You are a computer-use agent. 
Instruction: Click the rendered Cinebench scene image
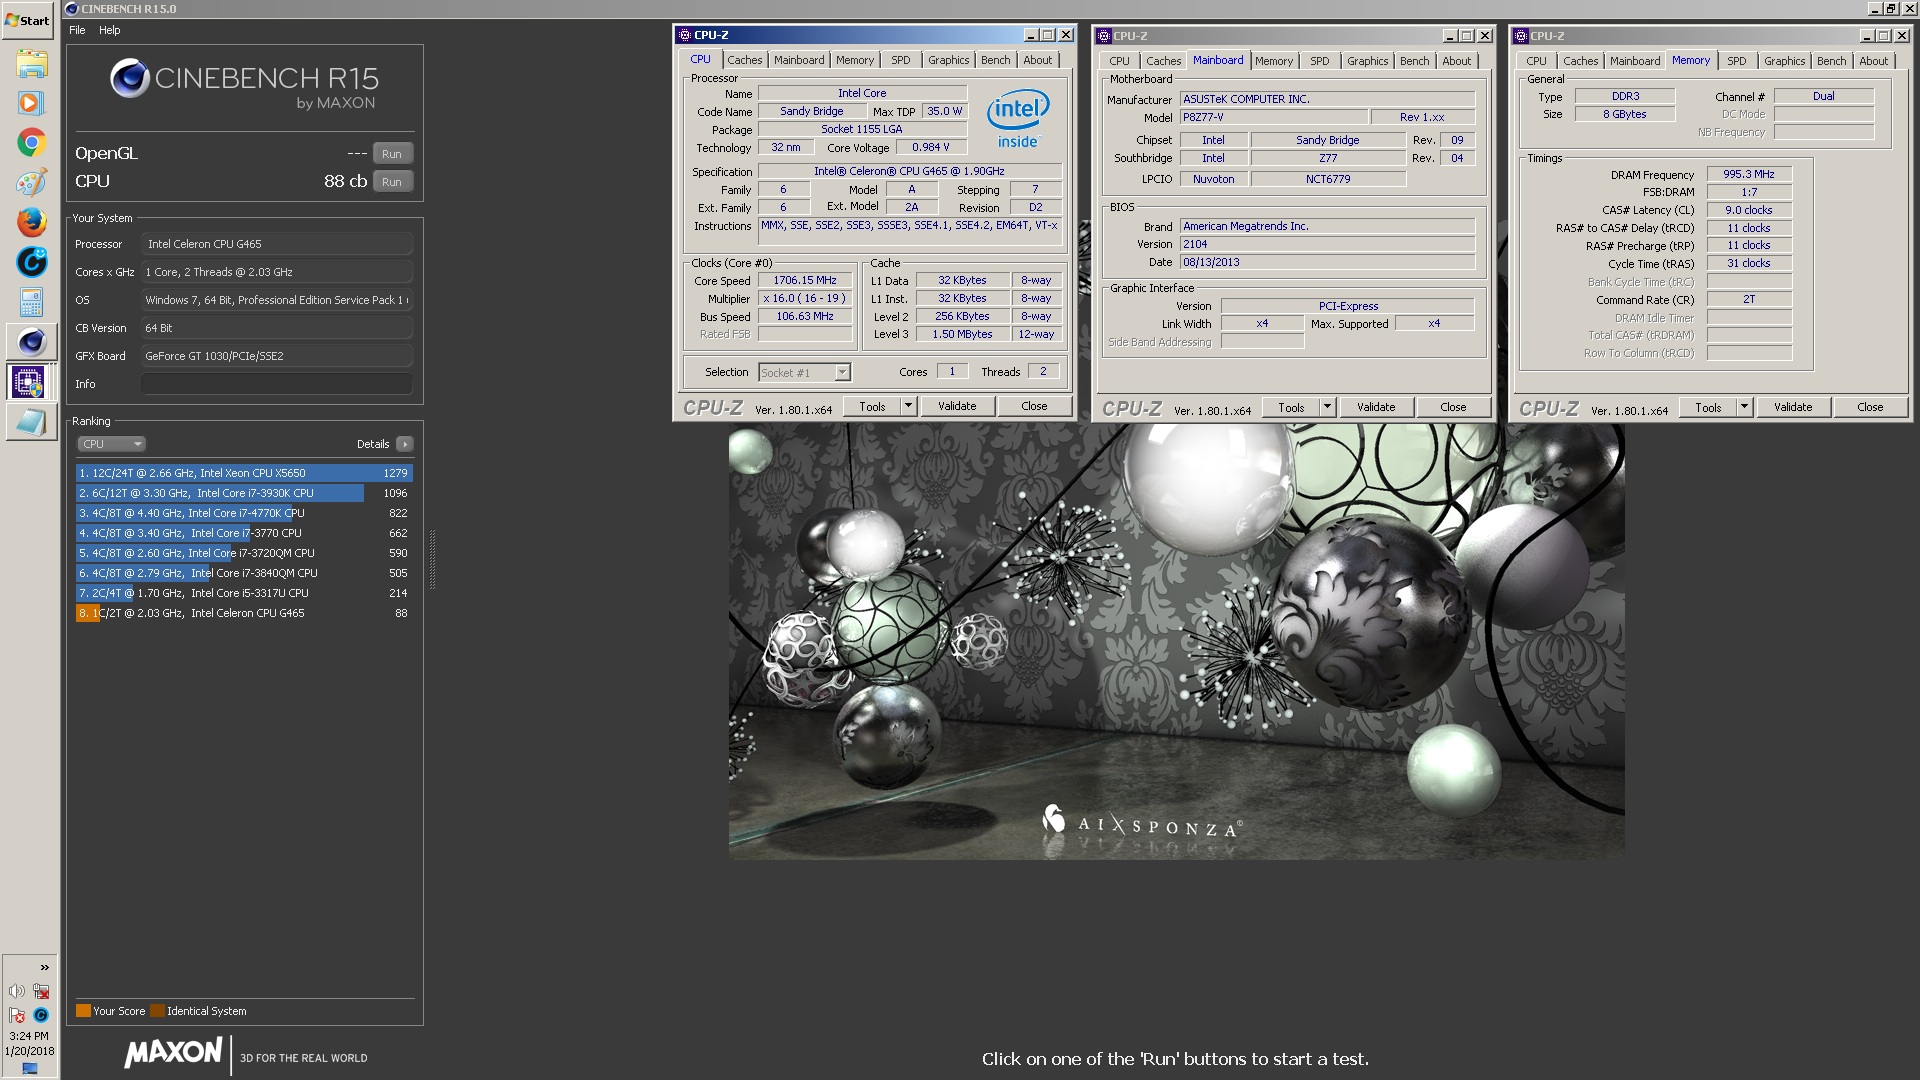coord(1176,641)
